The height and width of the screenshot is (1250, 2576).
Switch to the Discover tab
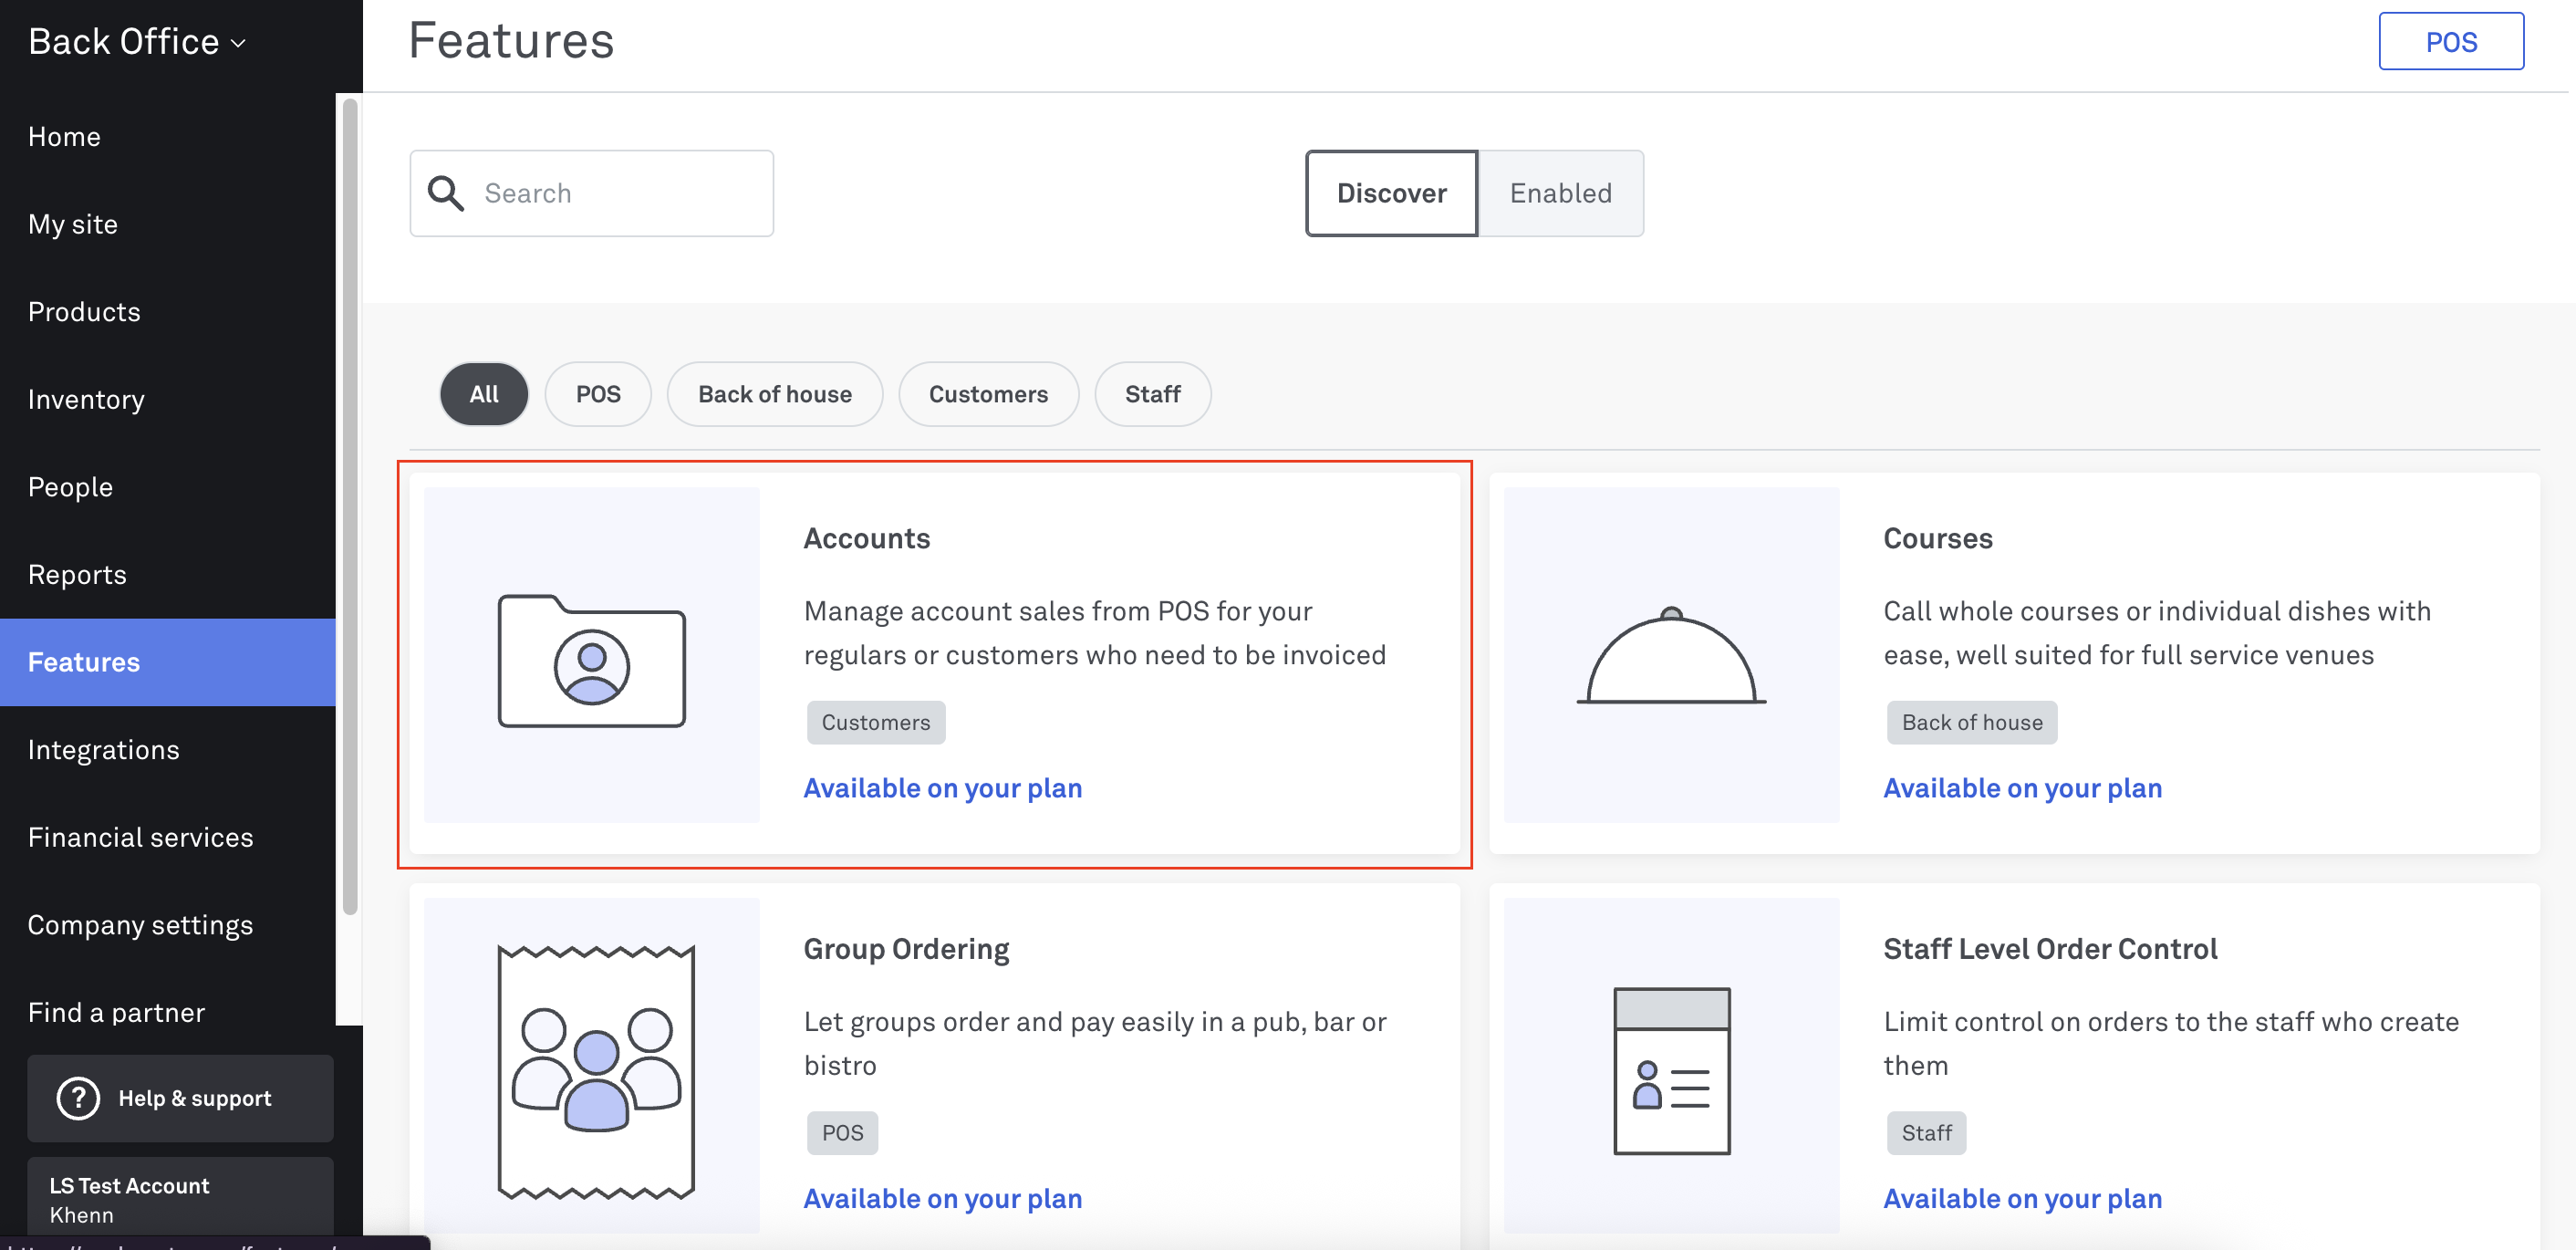click(x=1391, y=193)
